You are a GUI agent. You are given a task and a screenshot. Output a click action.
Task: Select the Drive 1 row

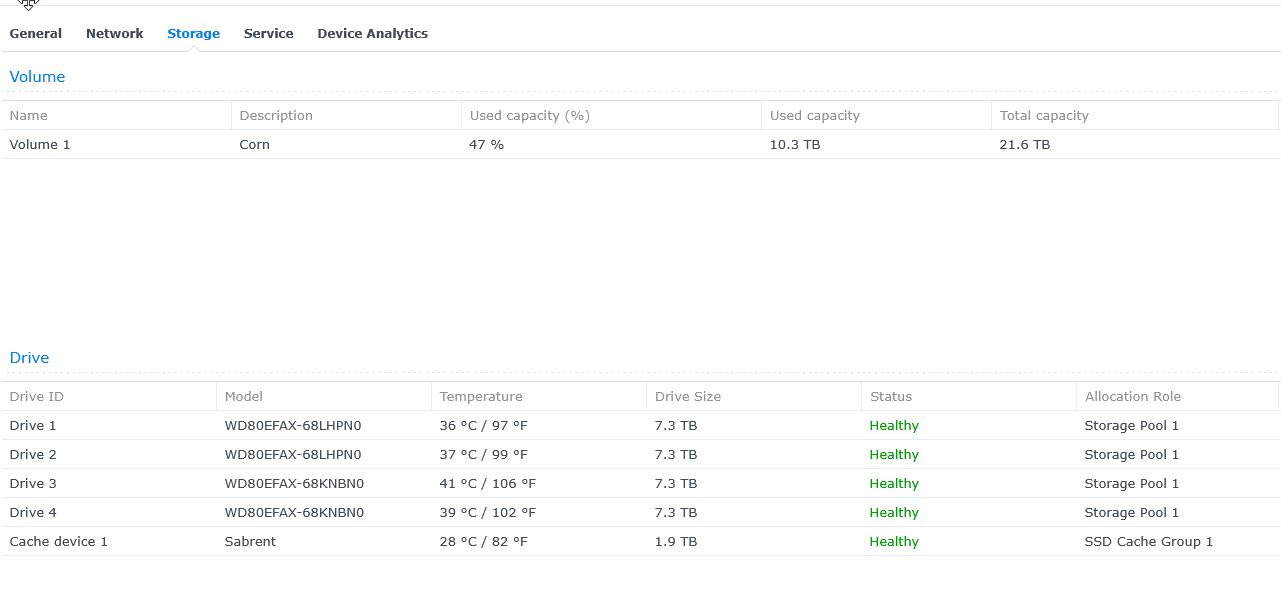[33, 426]
